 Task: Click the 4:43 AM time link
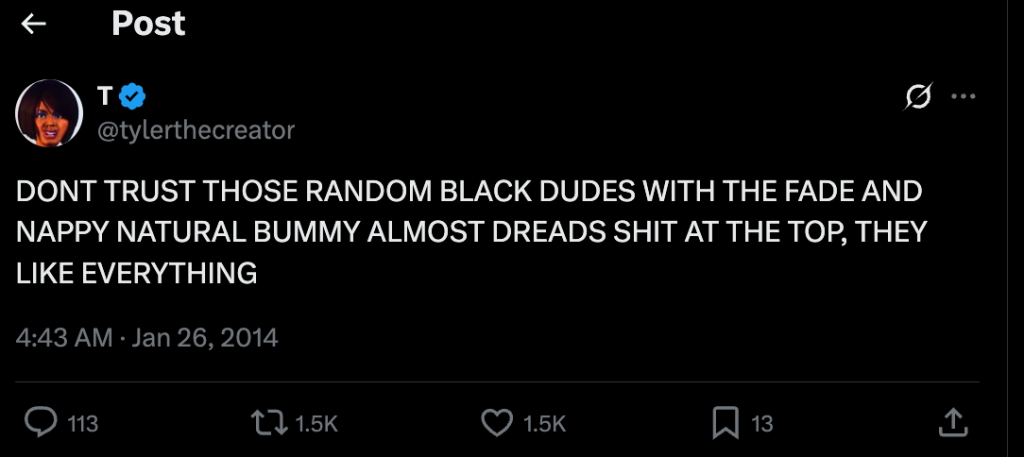[x=64, y=338]
